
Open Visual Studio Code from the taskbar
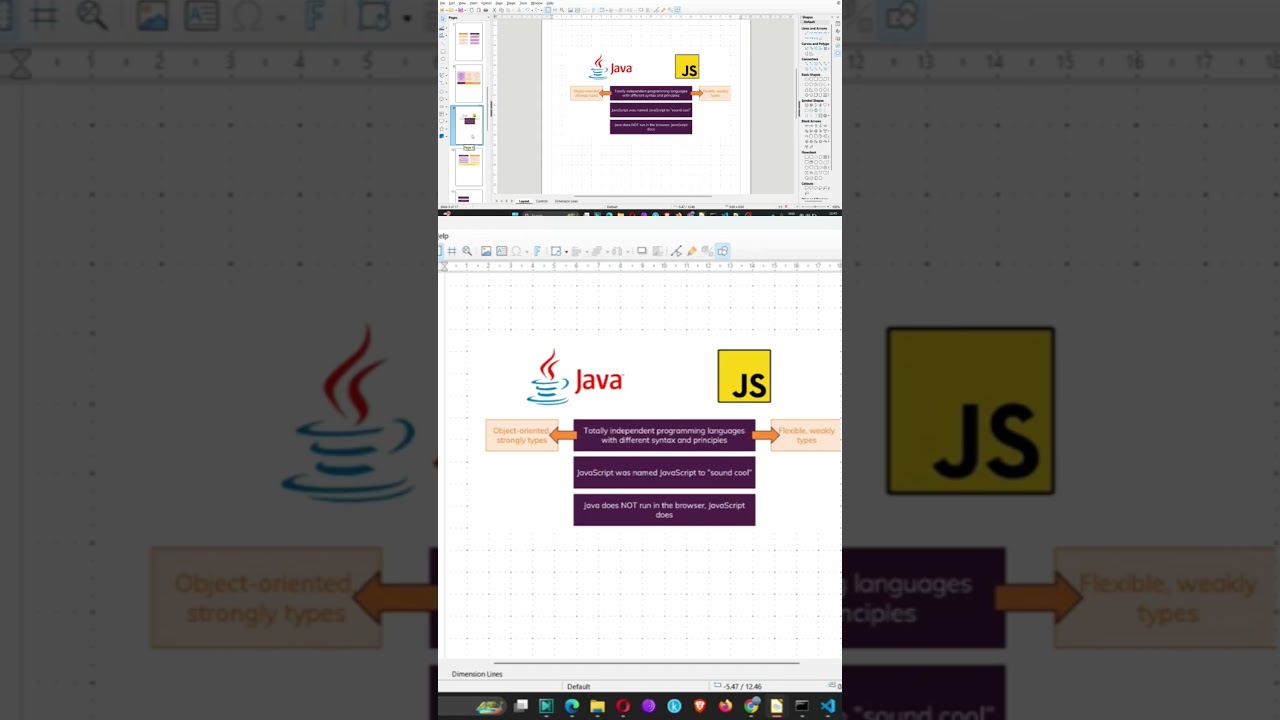click(x=828, y=706)
